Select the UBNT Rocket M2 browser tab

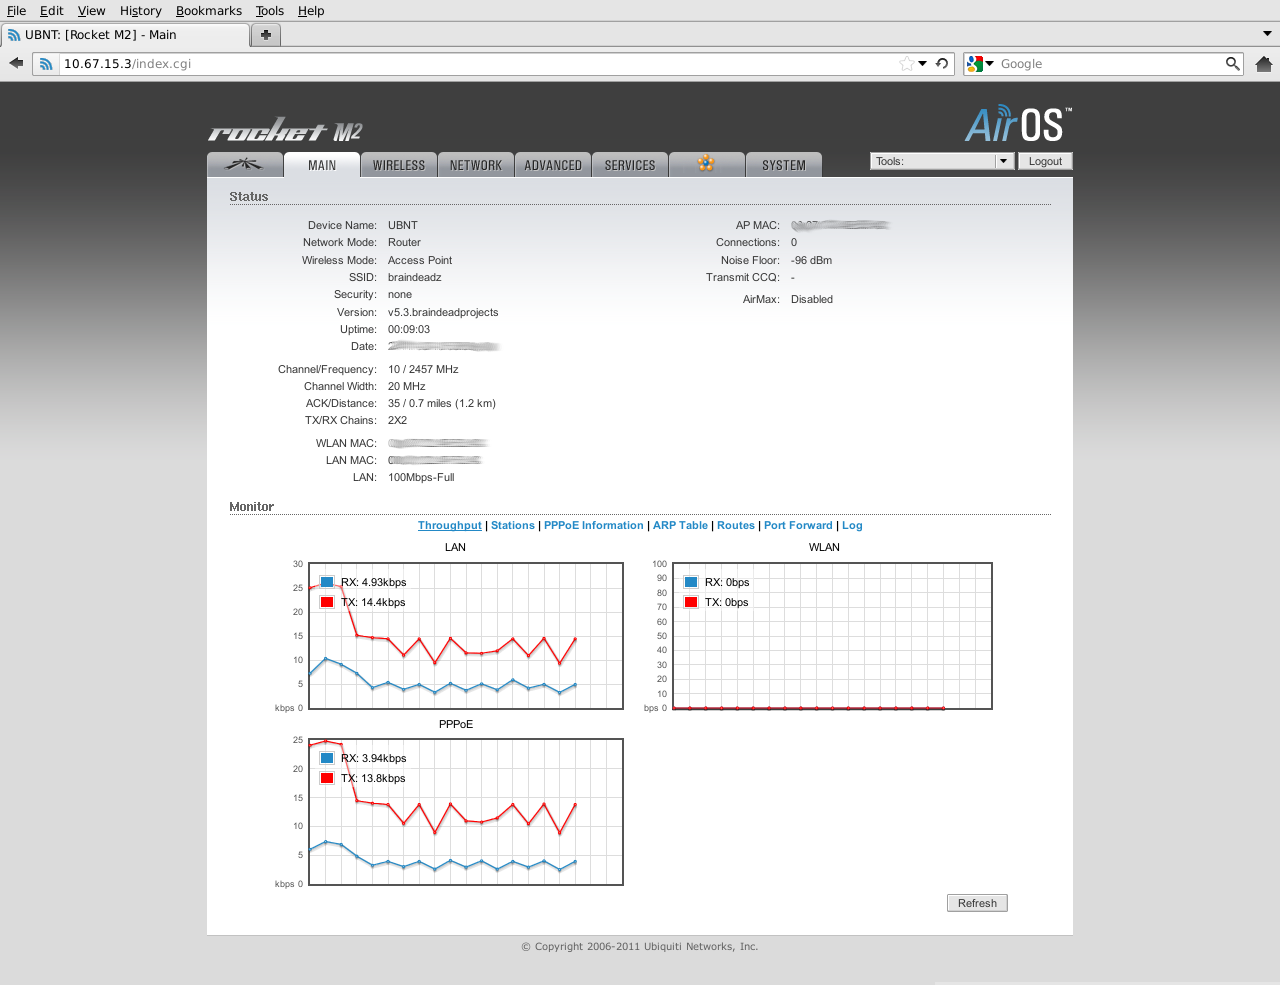pyautogui.click(x=125, y=35)
